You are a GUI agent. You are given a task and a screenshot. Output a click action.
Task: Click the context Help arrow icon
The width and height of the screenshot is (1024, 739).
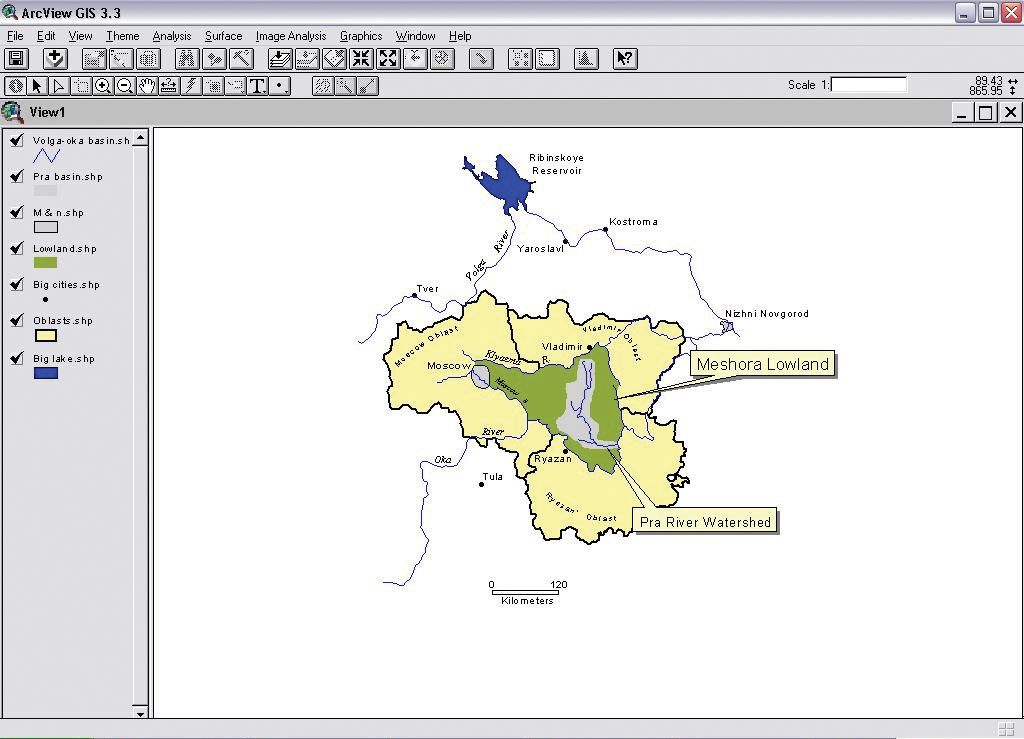pyautogui.click(x=625, y=59)
